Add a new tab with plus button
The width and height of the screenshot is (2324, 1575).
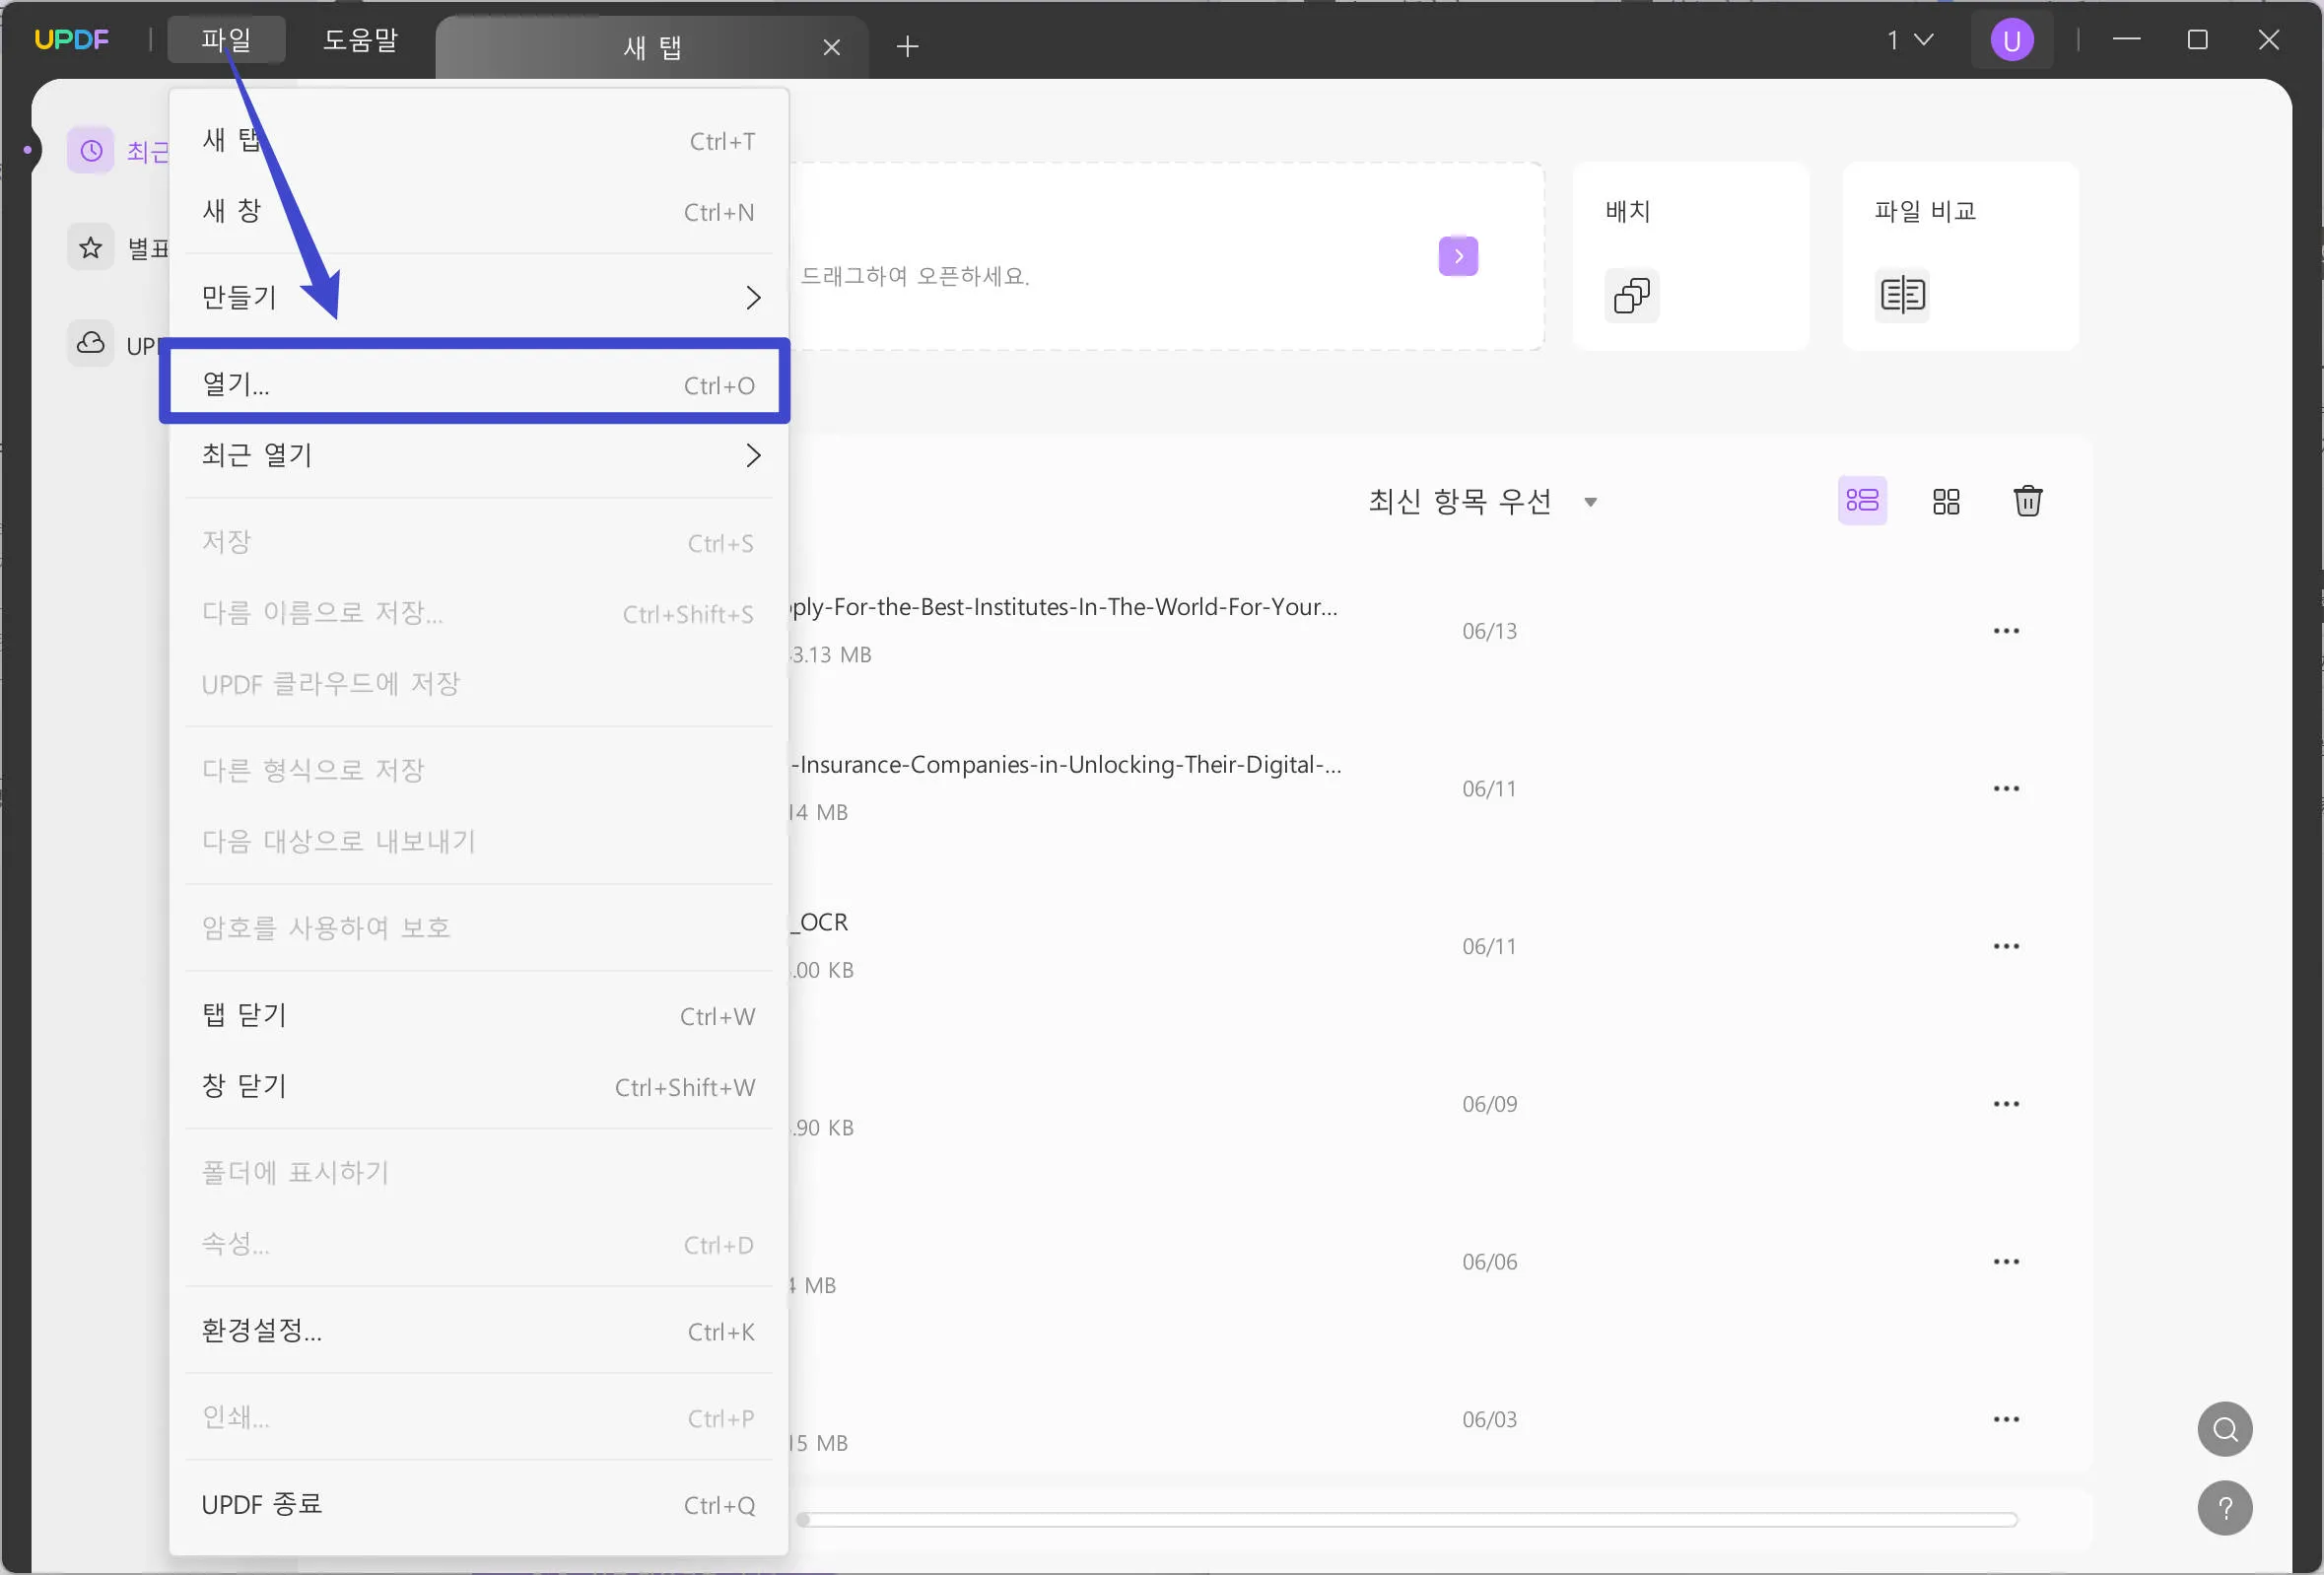[907, 46]
